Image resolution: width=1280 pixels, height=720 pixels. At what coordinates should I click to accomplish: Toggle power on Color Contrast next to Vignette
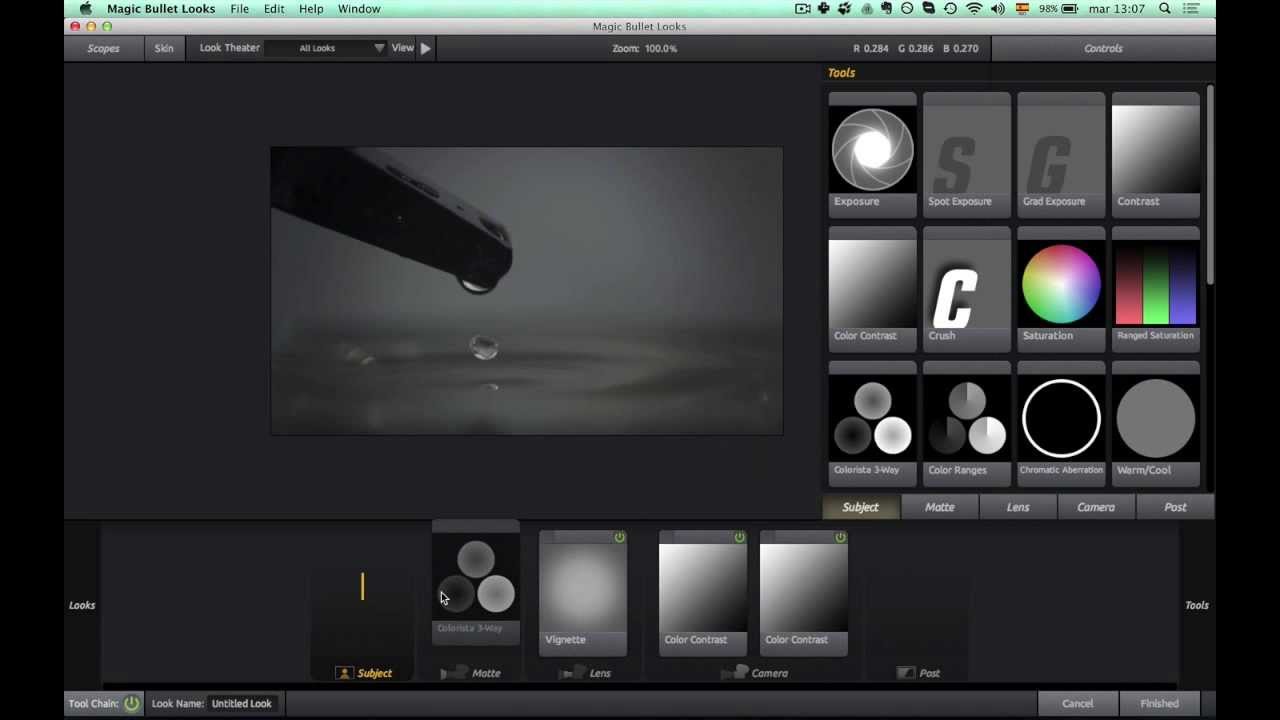(740, 538)
